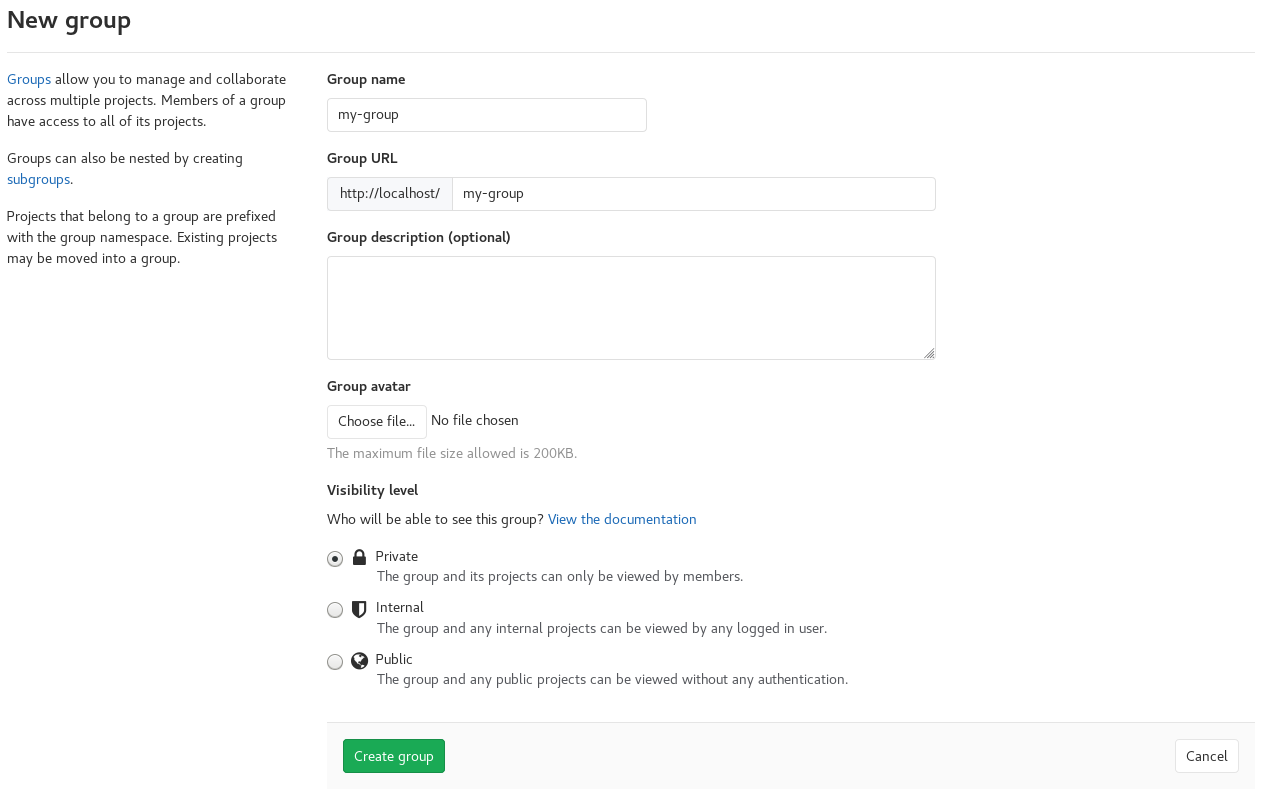Viewport: 1265px width, 797px height.
Task: Click the No file chosen text
Action: coord(475,421)
